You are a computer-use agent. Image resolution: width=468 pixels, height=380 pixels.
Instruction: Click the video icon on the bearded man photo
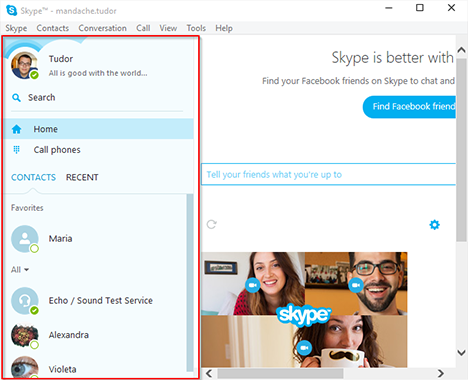356,285
